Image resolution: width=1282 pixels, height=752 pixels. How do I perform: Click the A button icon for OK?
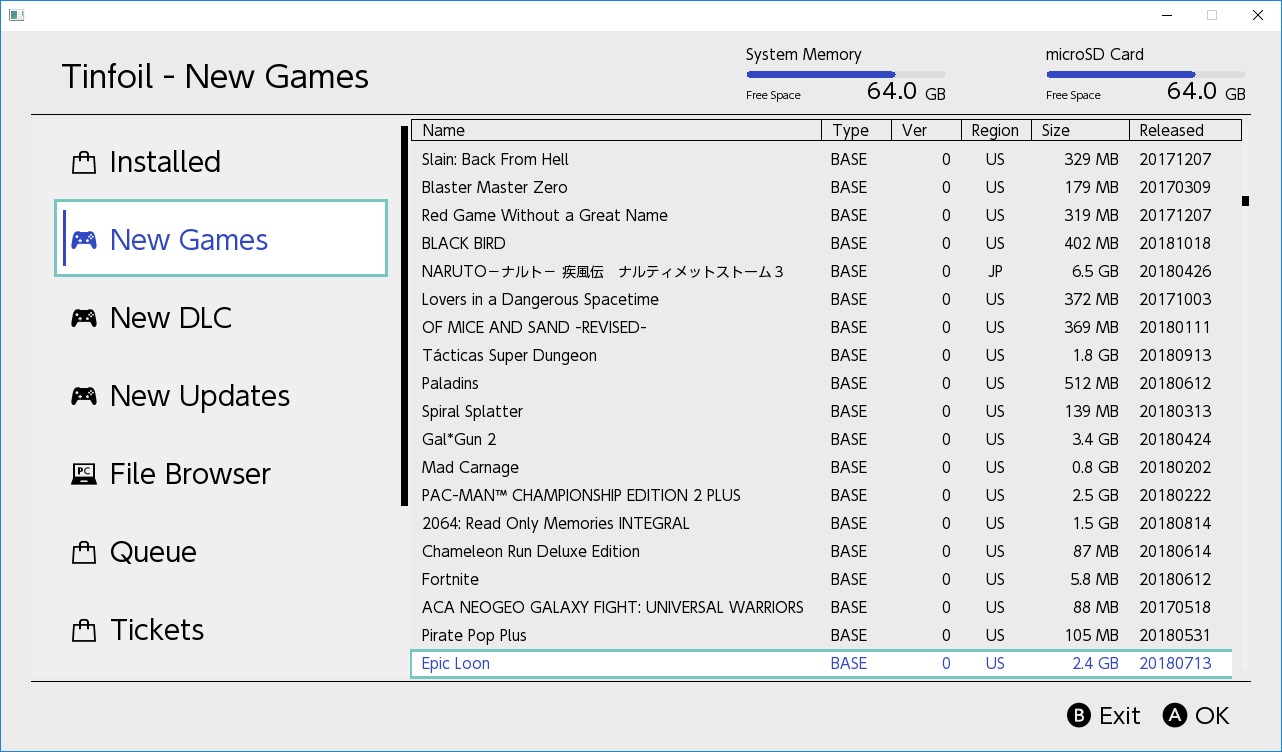[1175, 716]
